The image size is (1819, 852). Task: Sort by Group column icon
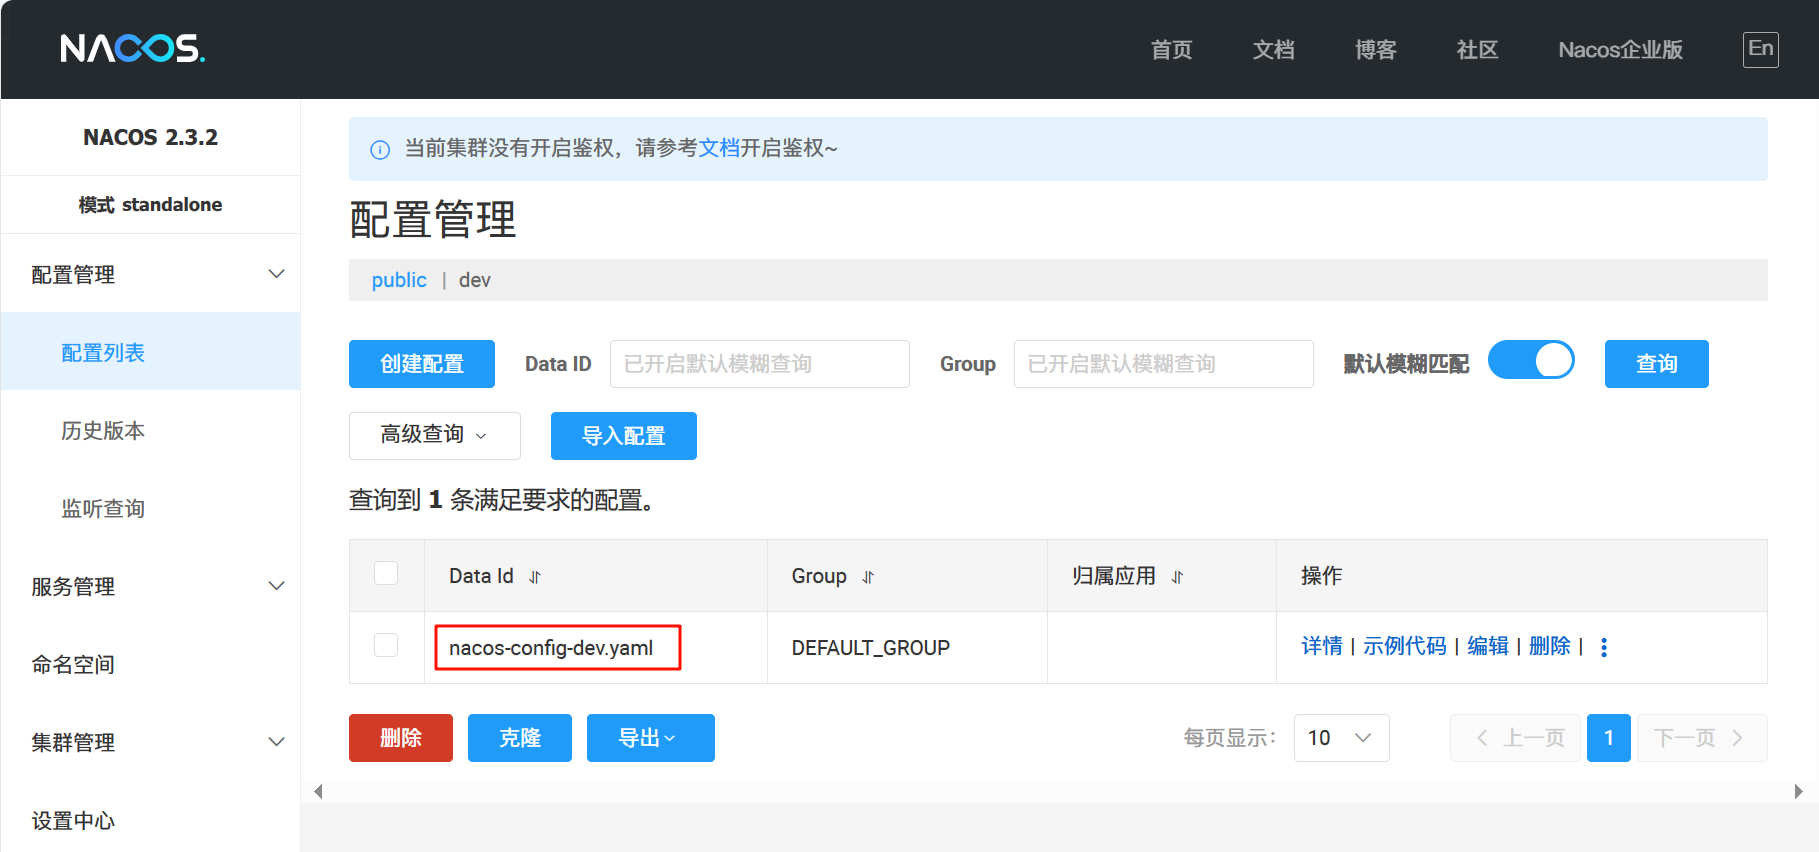point(868,577)
